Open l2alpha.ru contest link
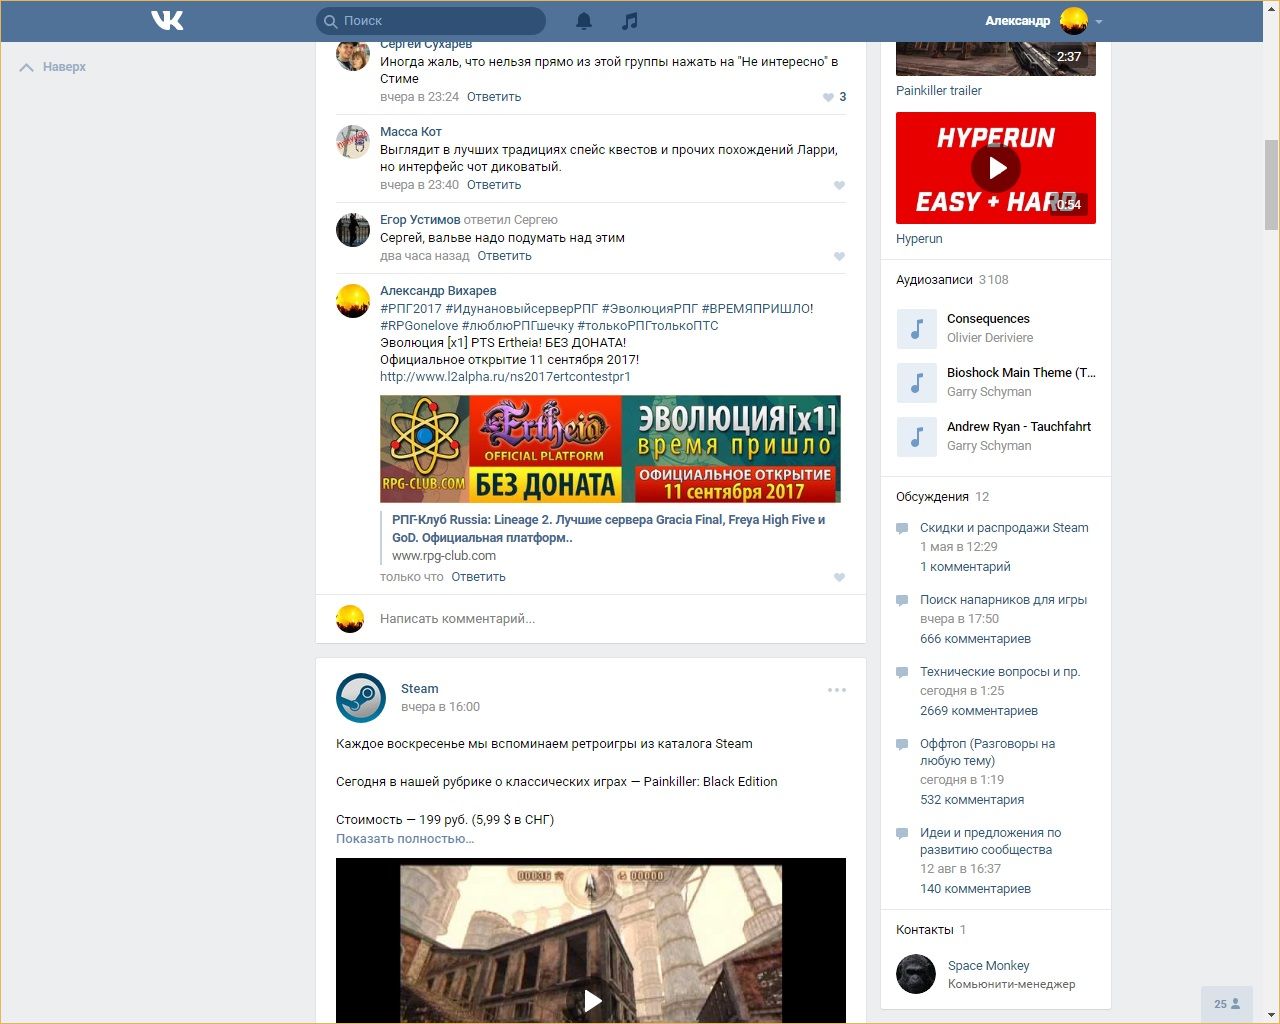Viewport: 1280px width, 1024px height. pos(505,377)
